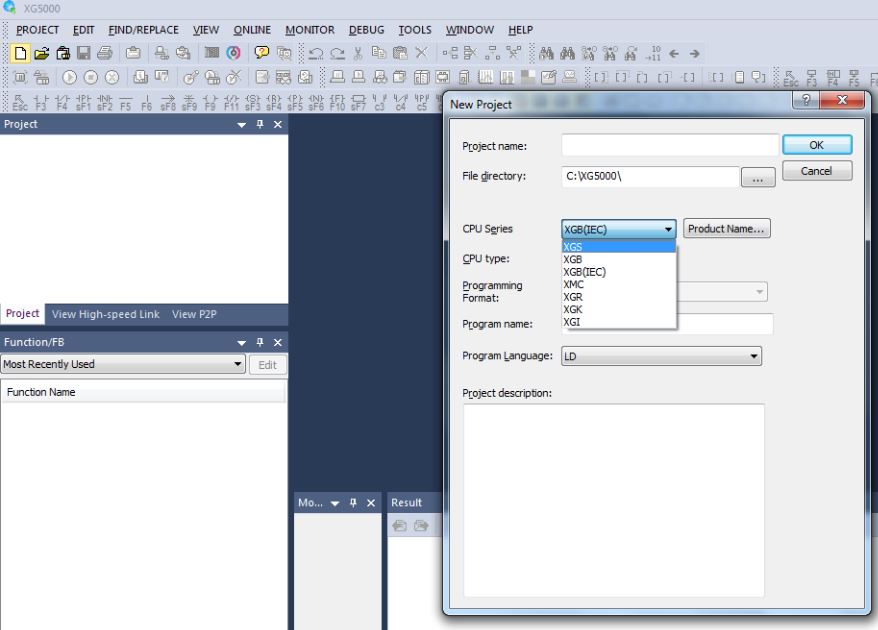Pin the Project panel with pushpin
Screen dimensions: 878x630
coord(260,124)
